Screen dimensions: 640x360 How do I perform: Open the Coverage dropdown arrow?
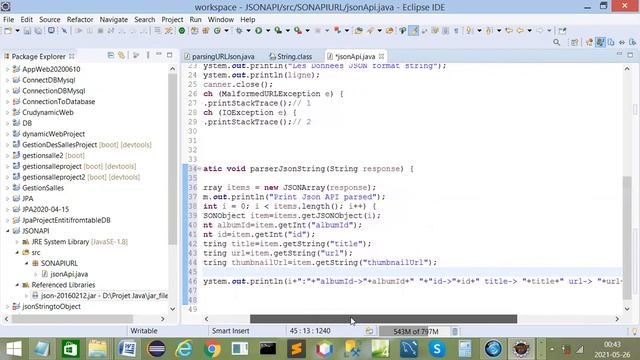click(x=287, y=31)
